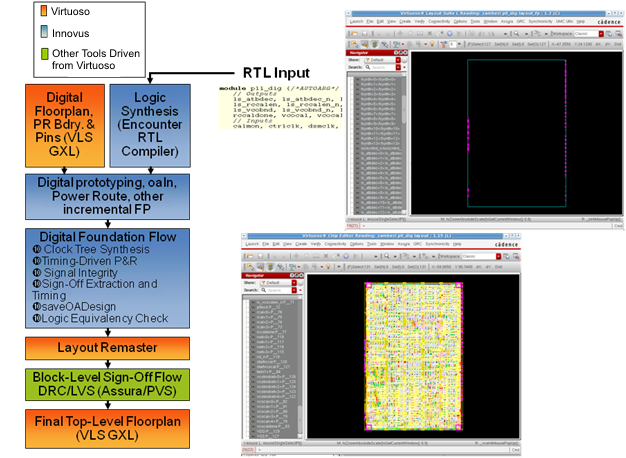Click Search field in Chip Editor Navigator
Image resolution: width=626 pixels, height=458 pixels.
pyautogui.click(x=276, y=290)
